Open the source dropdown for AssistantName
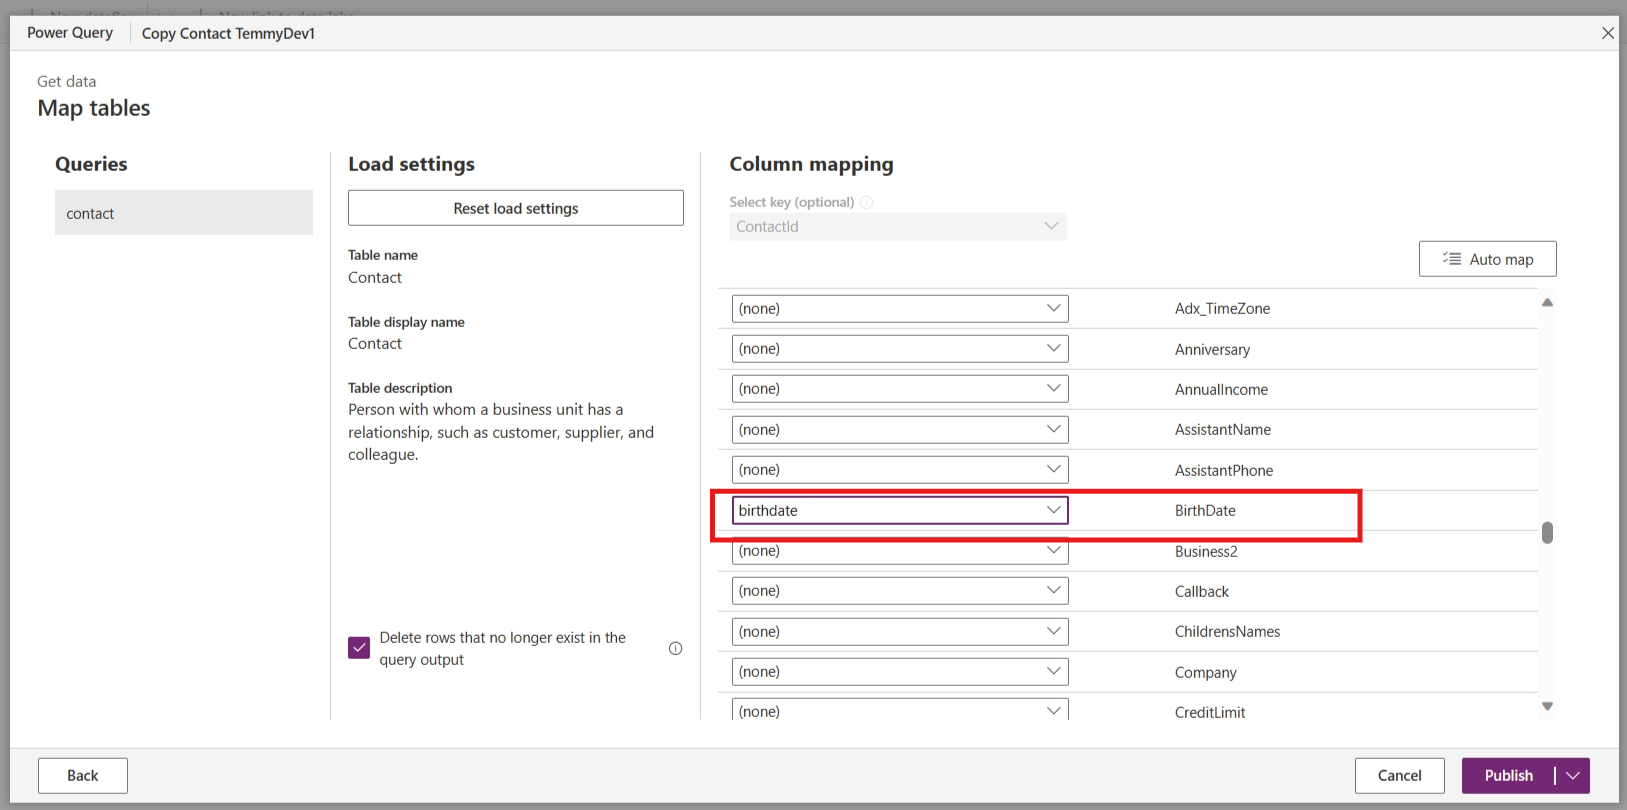The height and width of the screenshot is (810, 1627). tap(900, 429)
